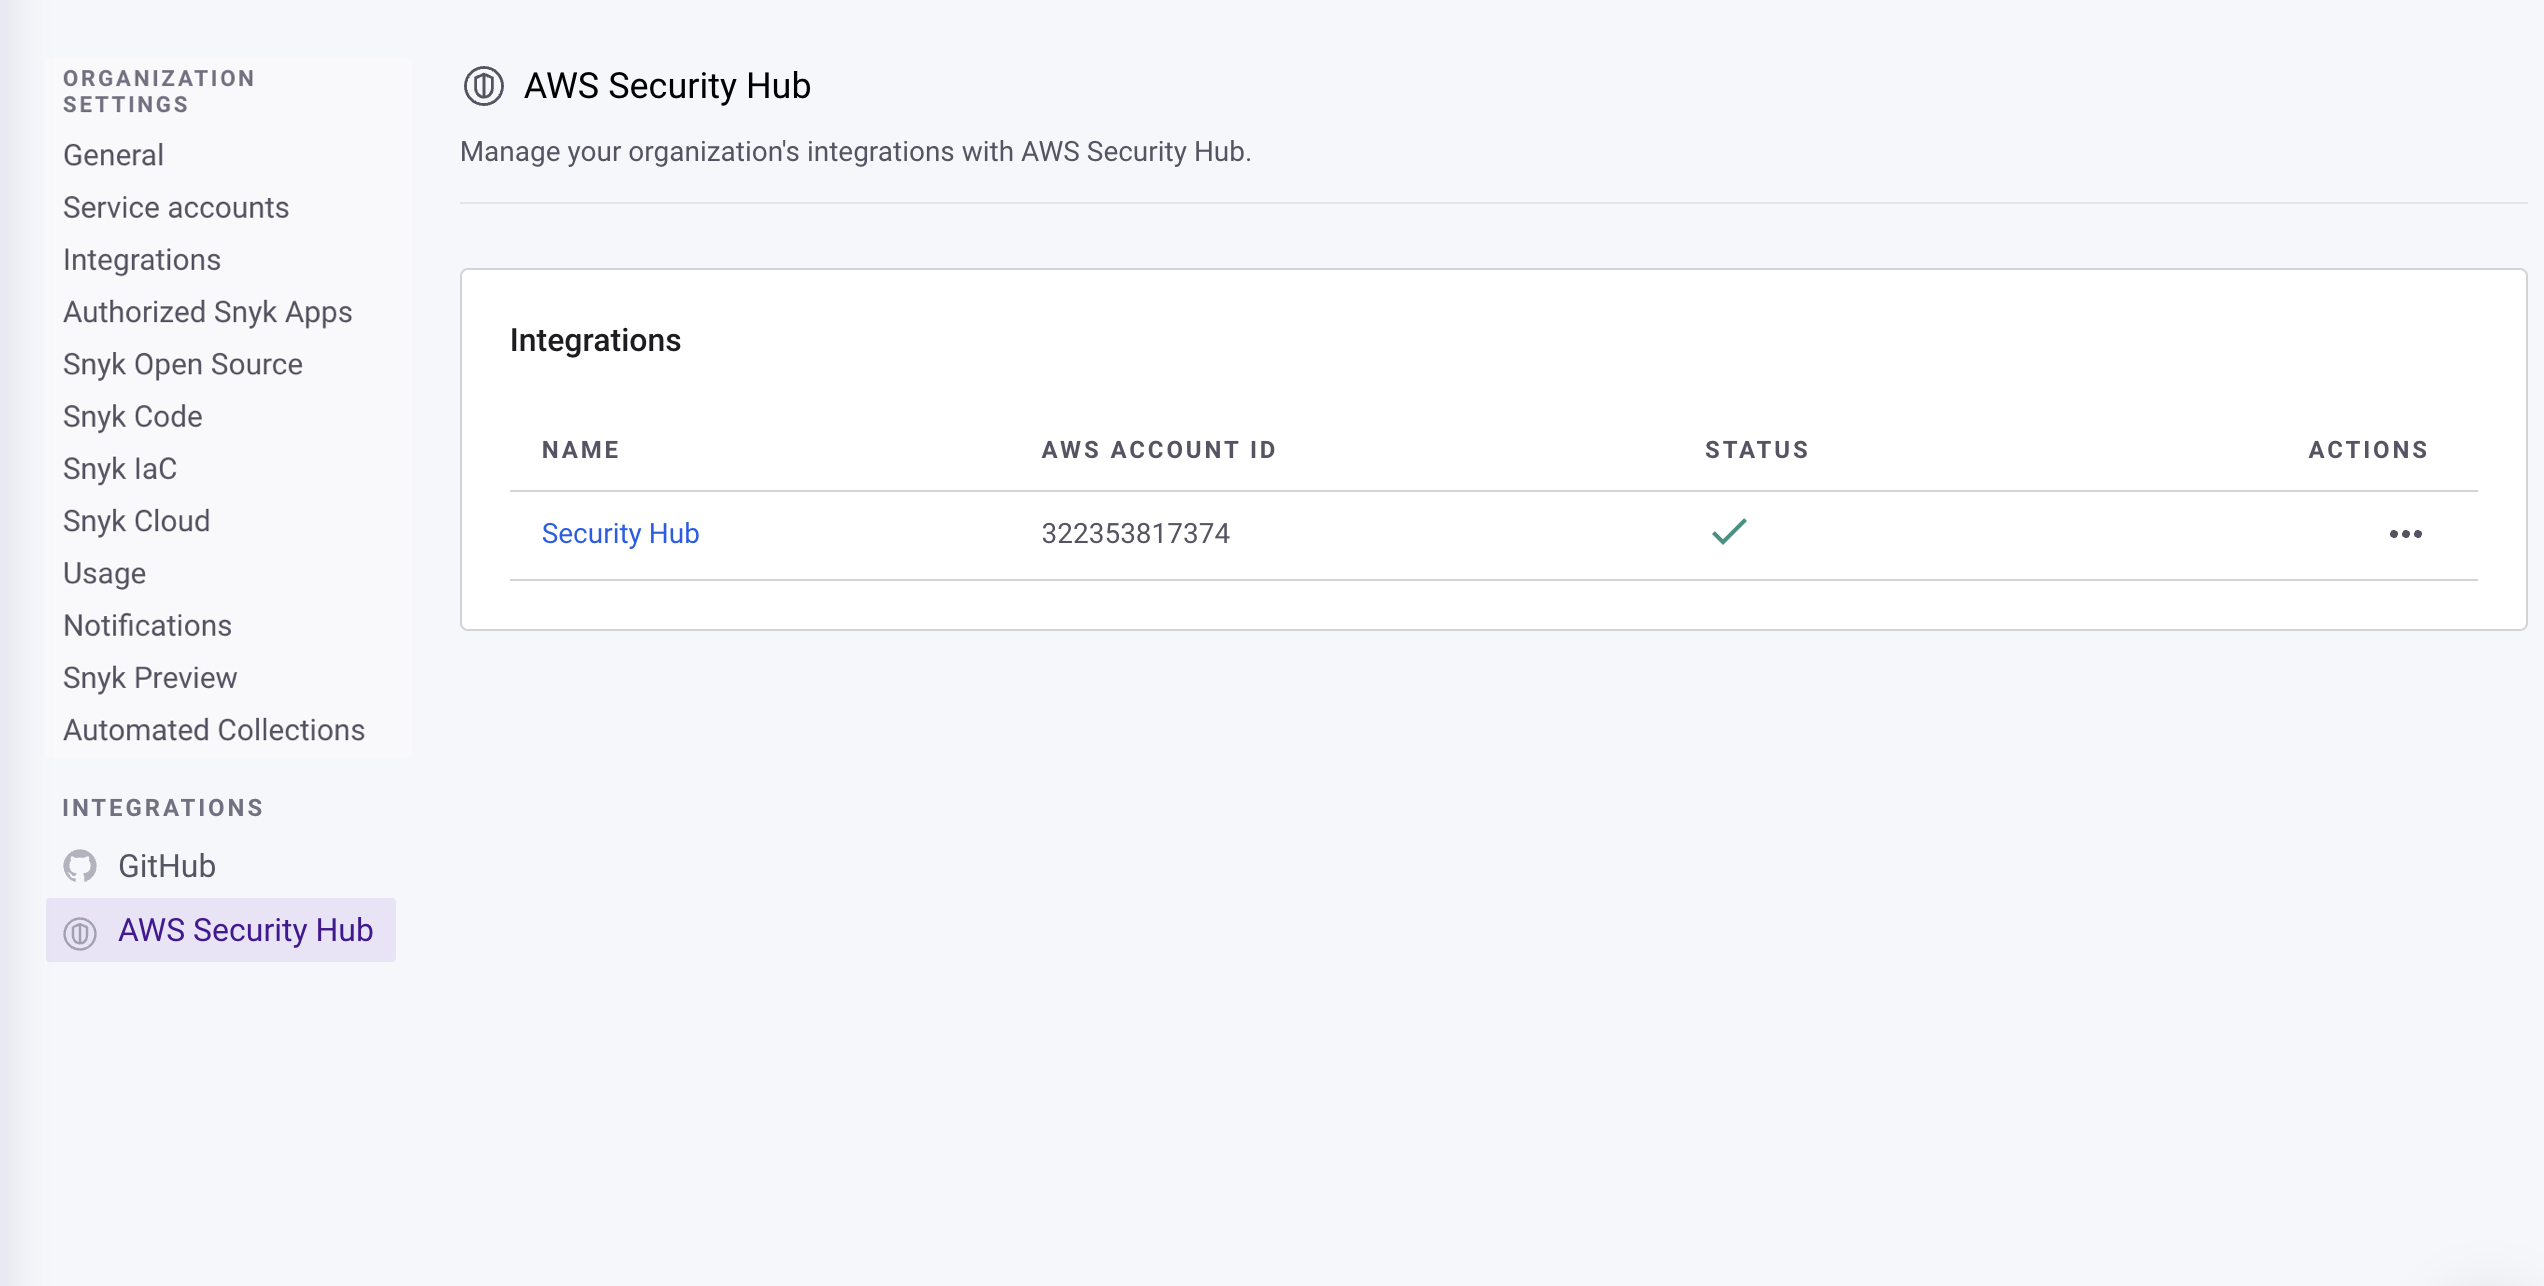Screen dimensions: 2544x1286
Task: Open Snyk Cloud settings
Action: (x=136, y=520)
